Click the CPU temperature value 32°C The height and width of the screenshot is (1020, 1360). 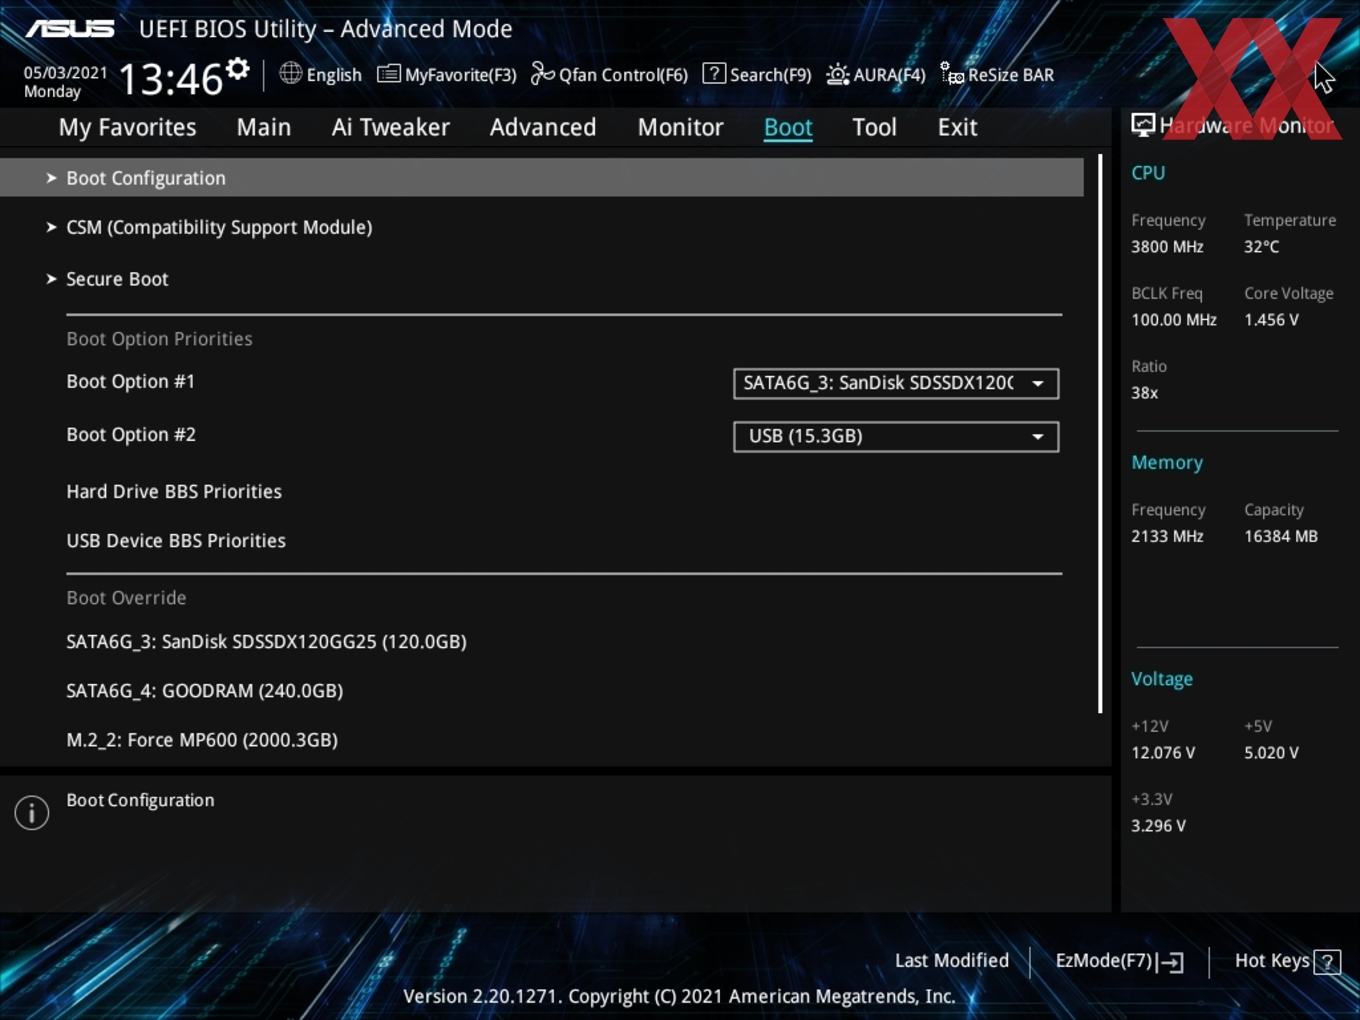click(1261, 246)
